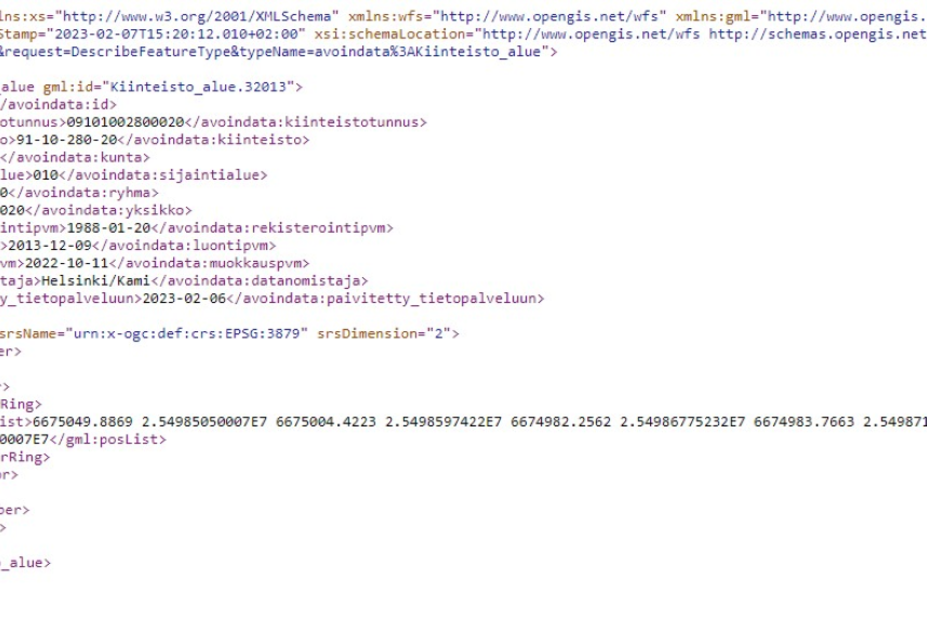Click the schemas.opengis.net URL

[818, 34]
